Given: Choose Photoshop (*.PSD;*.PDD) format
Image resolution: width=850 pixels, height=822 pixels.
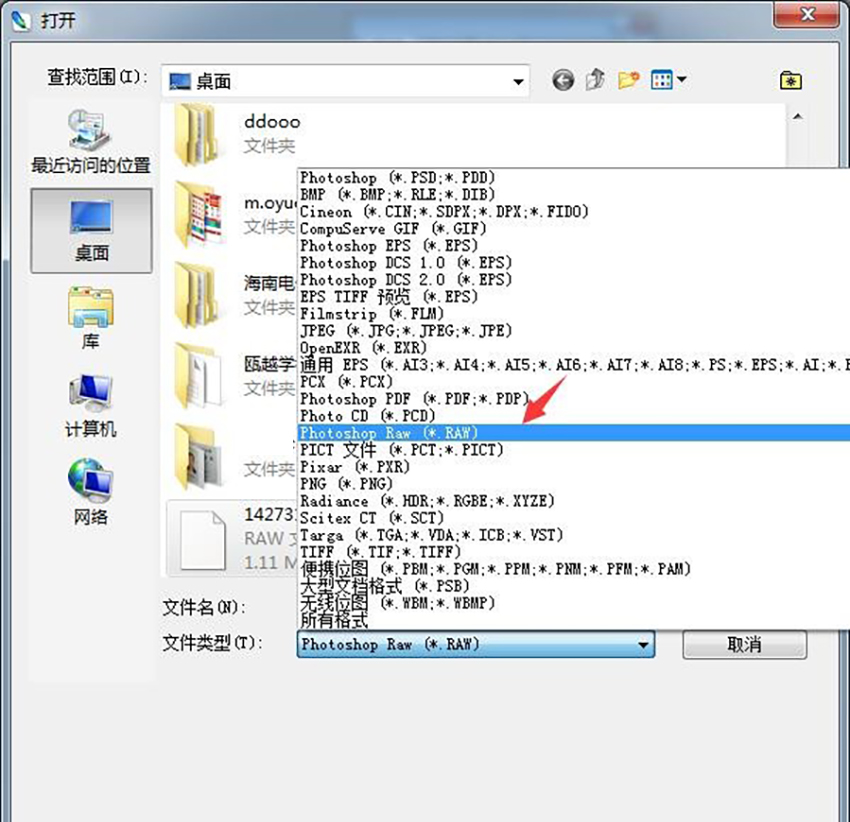Looking at the screenshot, I should (x=574, y=177).
